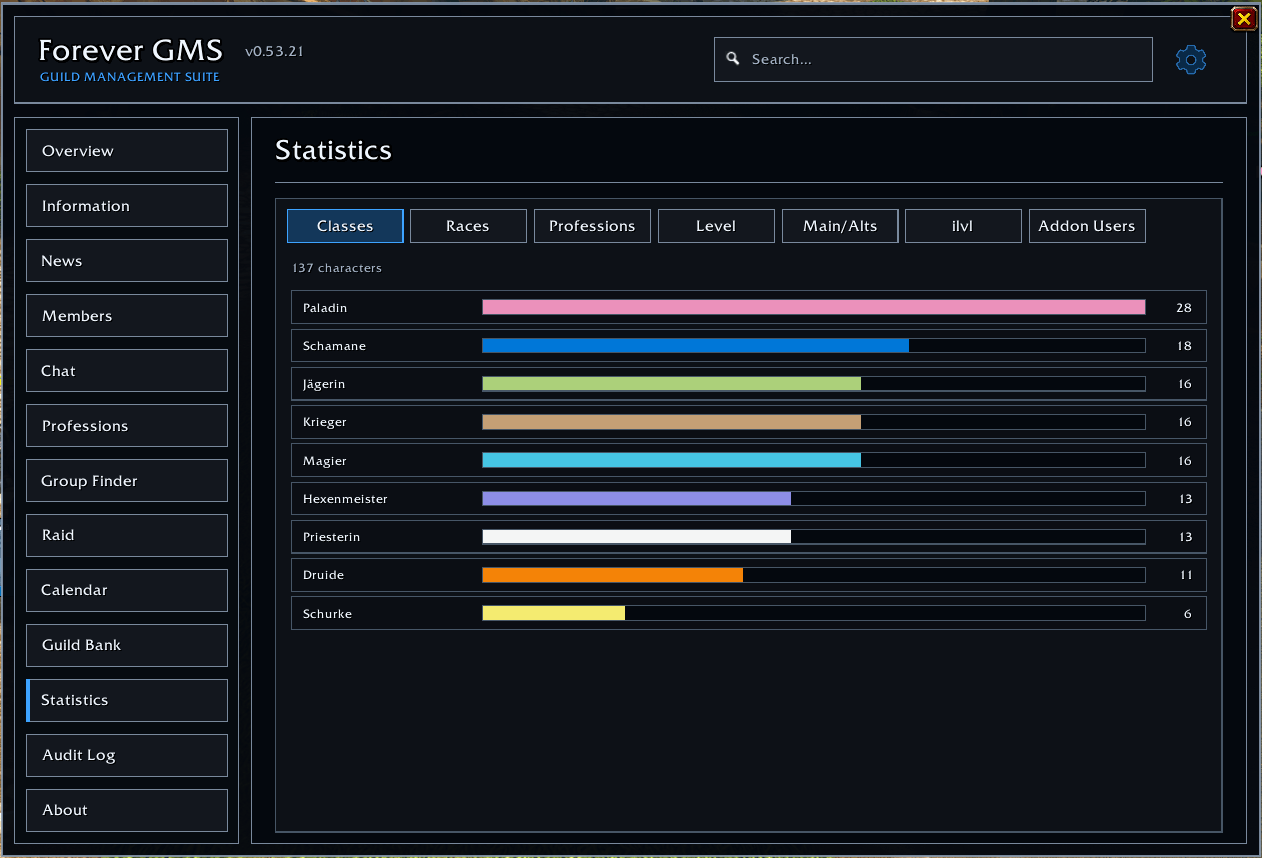Open settings via the gear icon
This screenshot has width=1262, height=858.
tap(1191, 60)
